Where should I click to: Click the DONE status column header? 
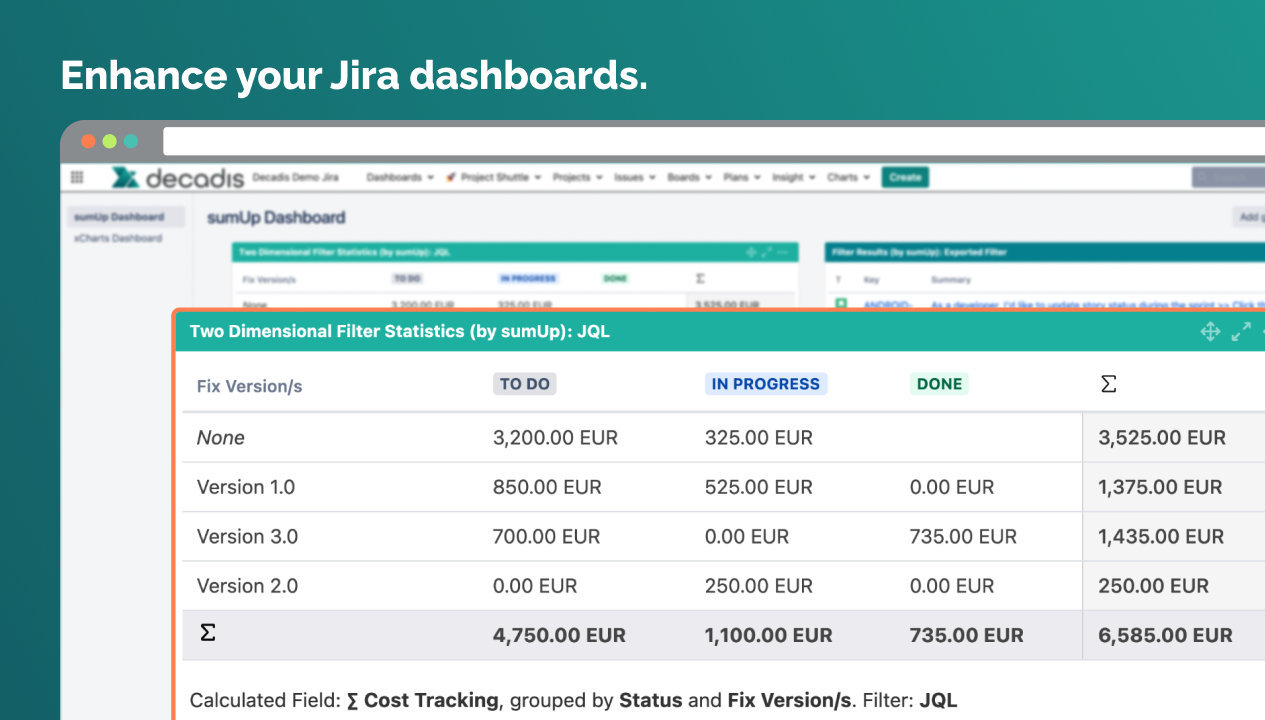[939, 384]
